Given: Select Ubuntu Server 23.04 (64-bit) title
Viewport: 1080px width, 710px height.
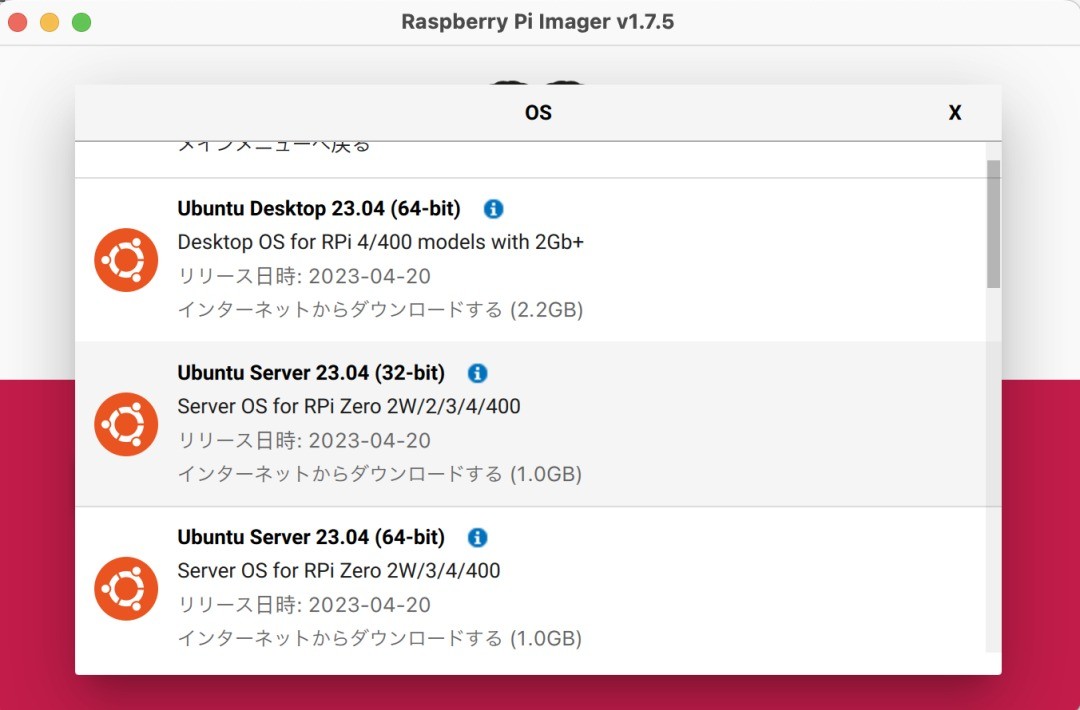Looking at the screenshot, I should 311,538.
